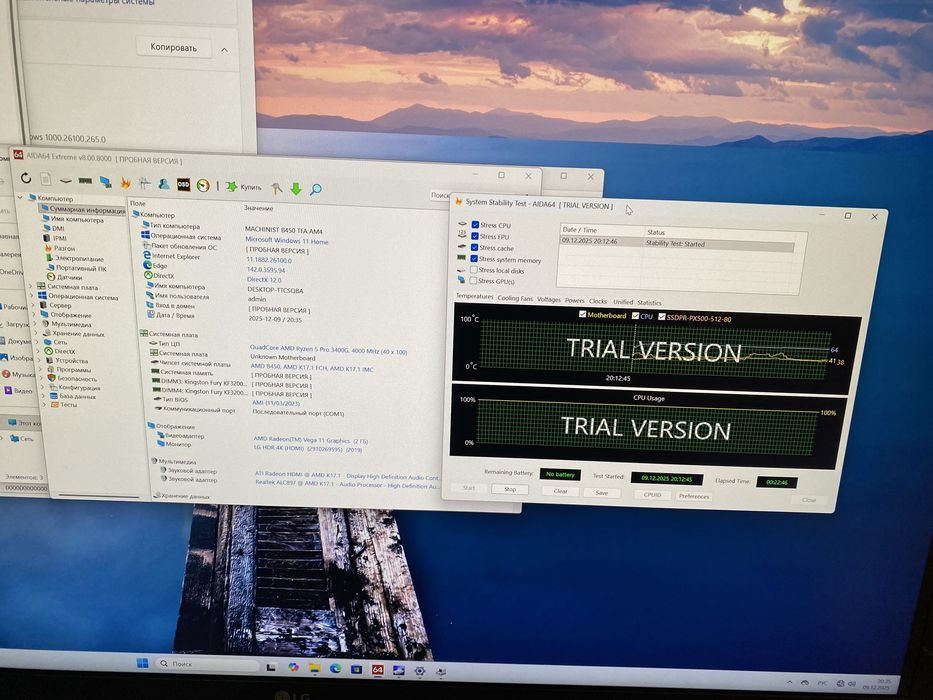Viewport: 933px width, 700px height.
Task: Open AIDA64 icon on the taskbar
Action: pos(377,670)
